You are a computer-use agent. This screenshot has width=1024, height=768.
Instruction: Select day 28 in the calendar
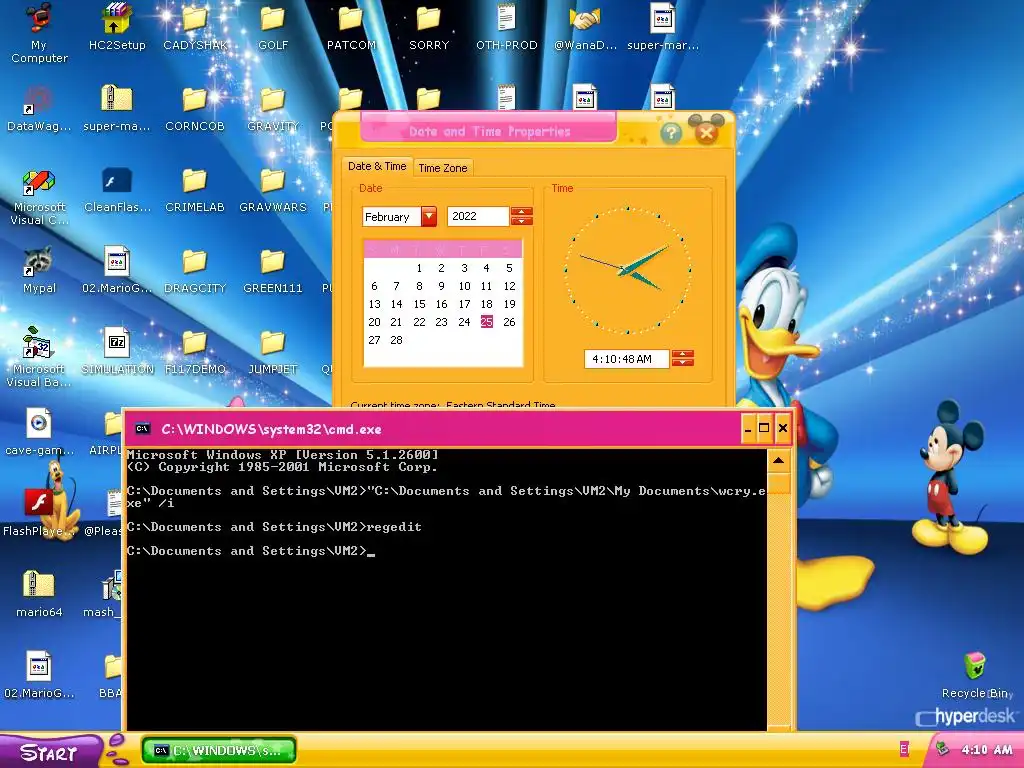[x=396, y=340]
